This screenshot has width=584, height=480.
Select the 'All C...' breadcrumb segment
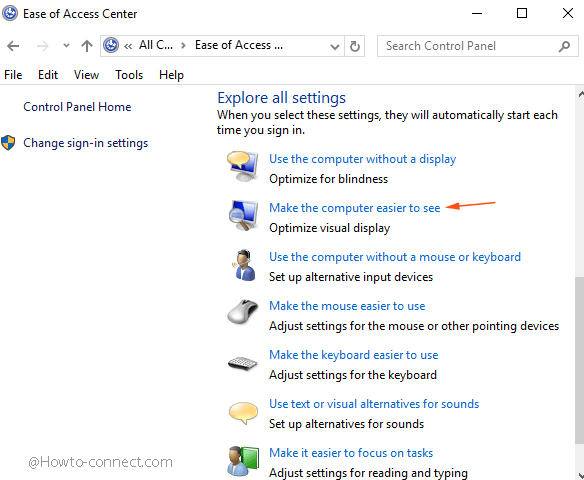pos(156,45)
